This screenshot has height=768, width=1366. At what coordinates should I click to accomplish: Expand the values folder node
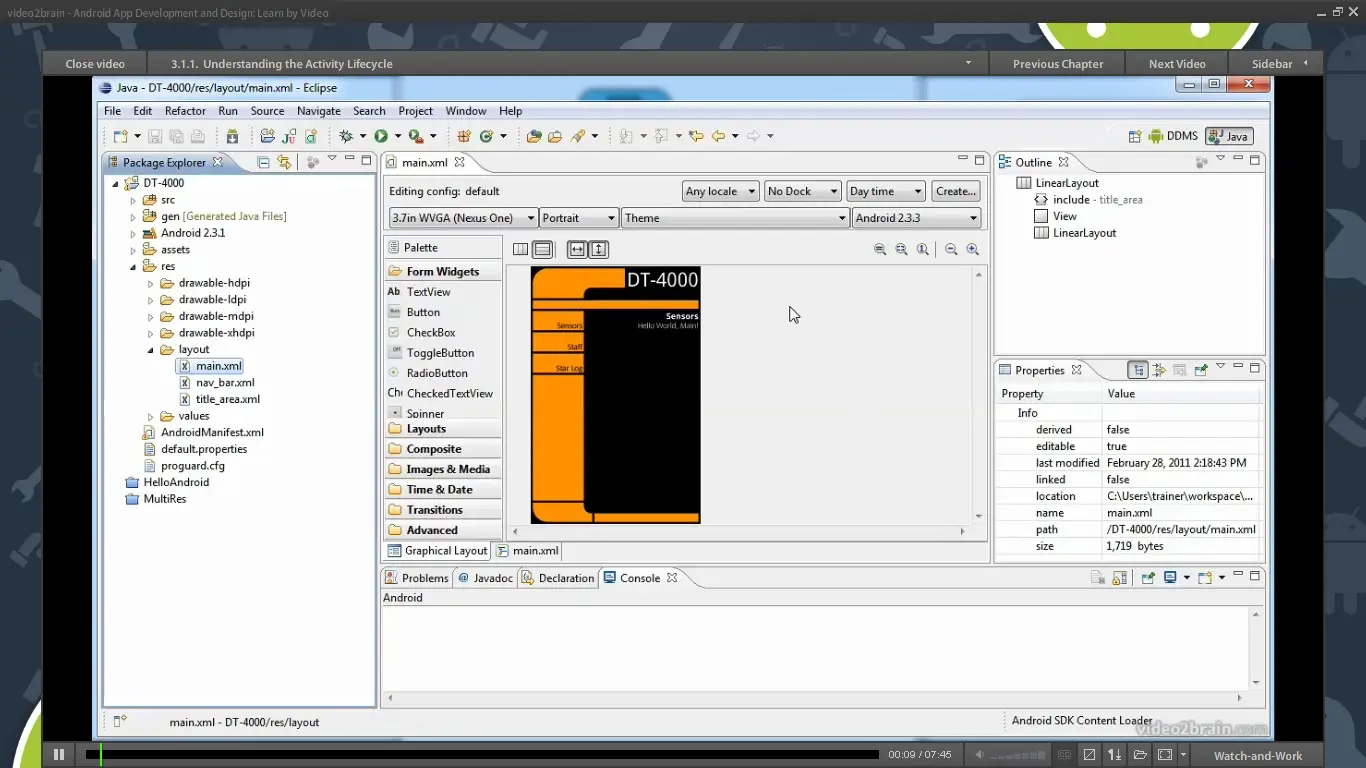(x=151, y=416)
